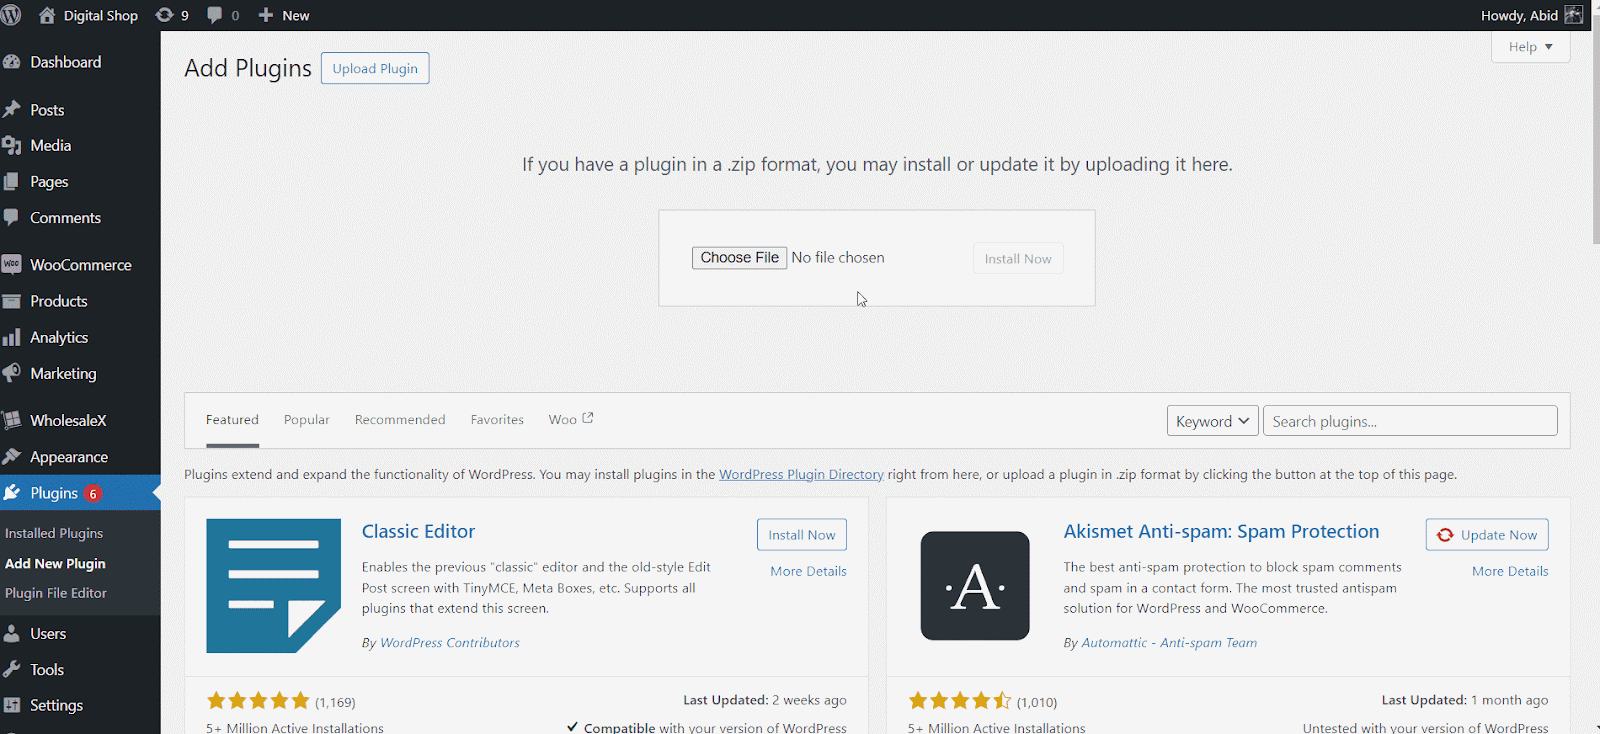1600x734 pixels.
Task: Click the New menu item in admin bar
Action: pos(296,15)
